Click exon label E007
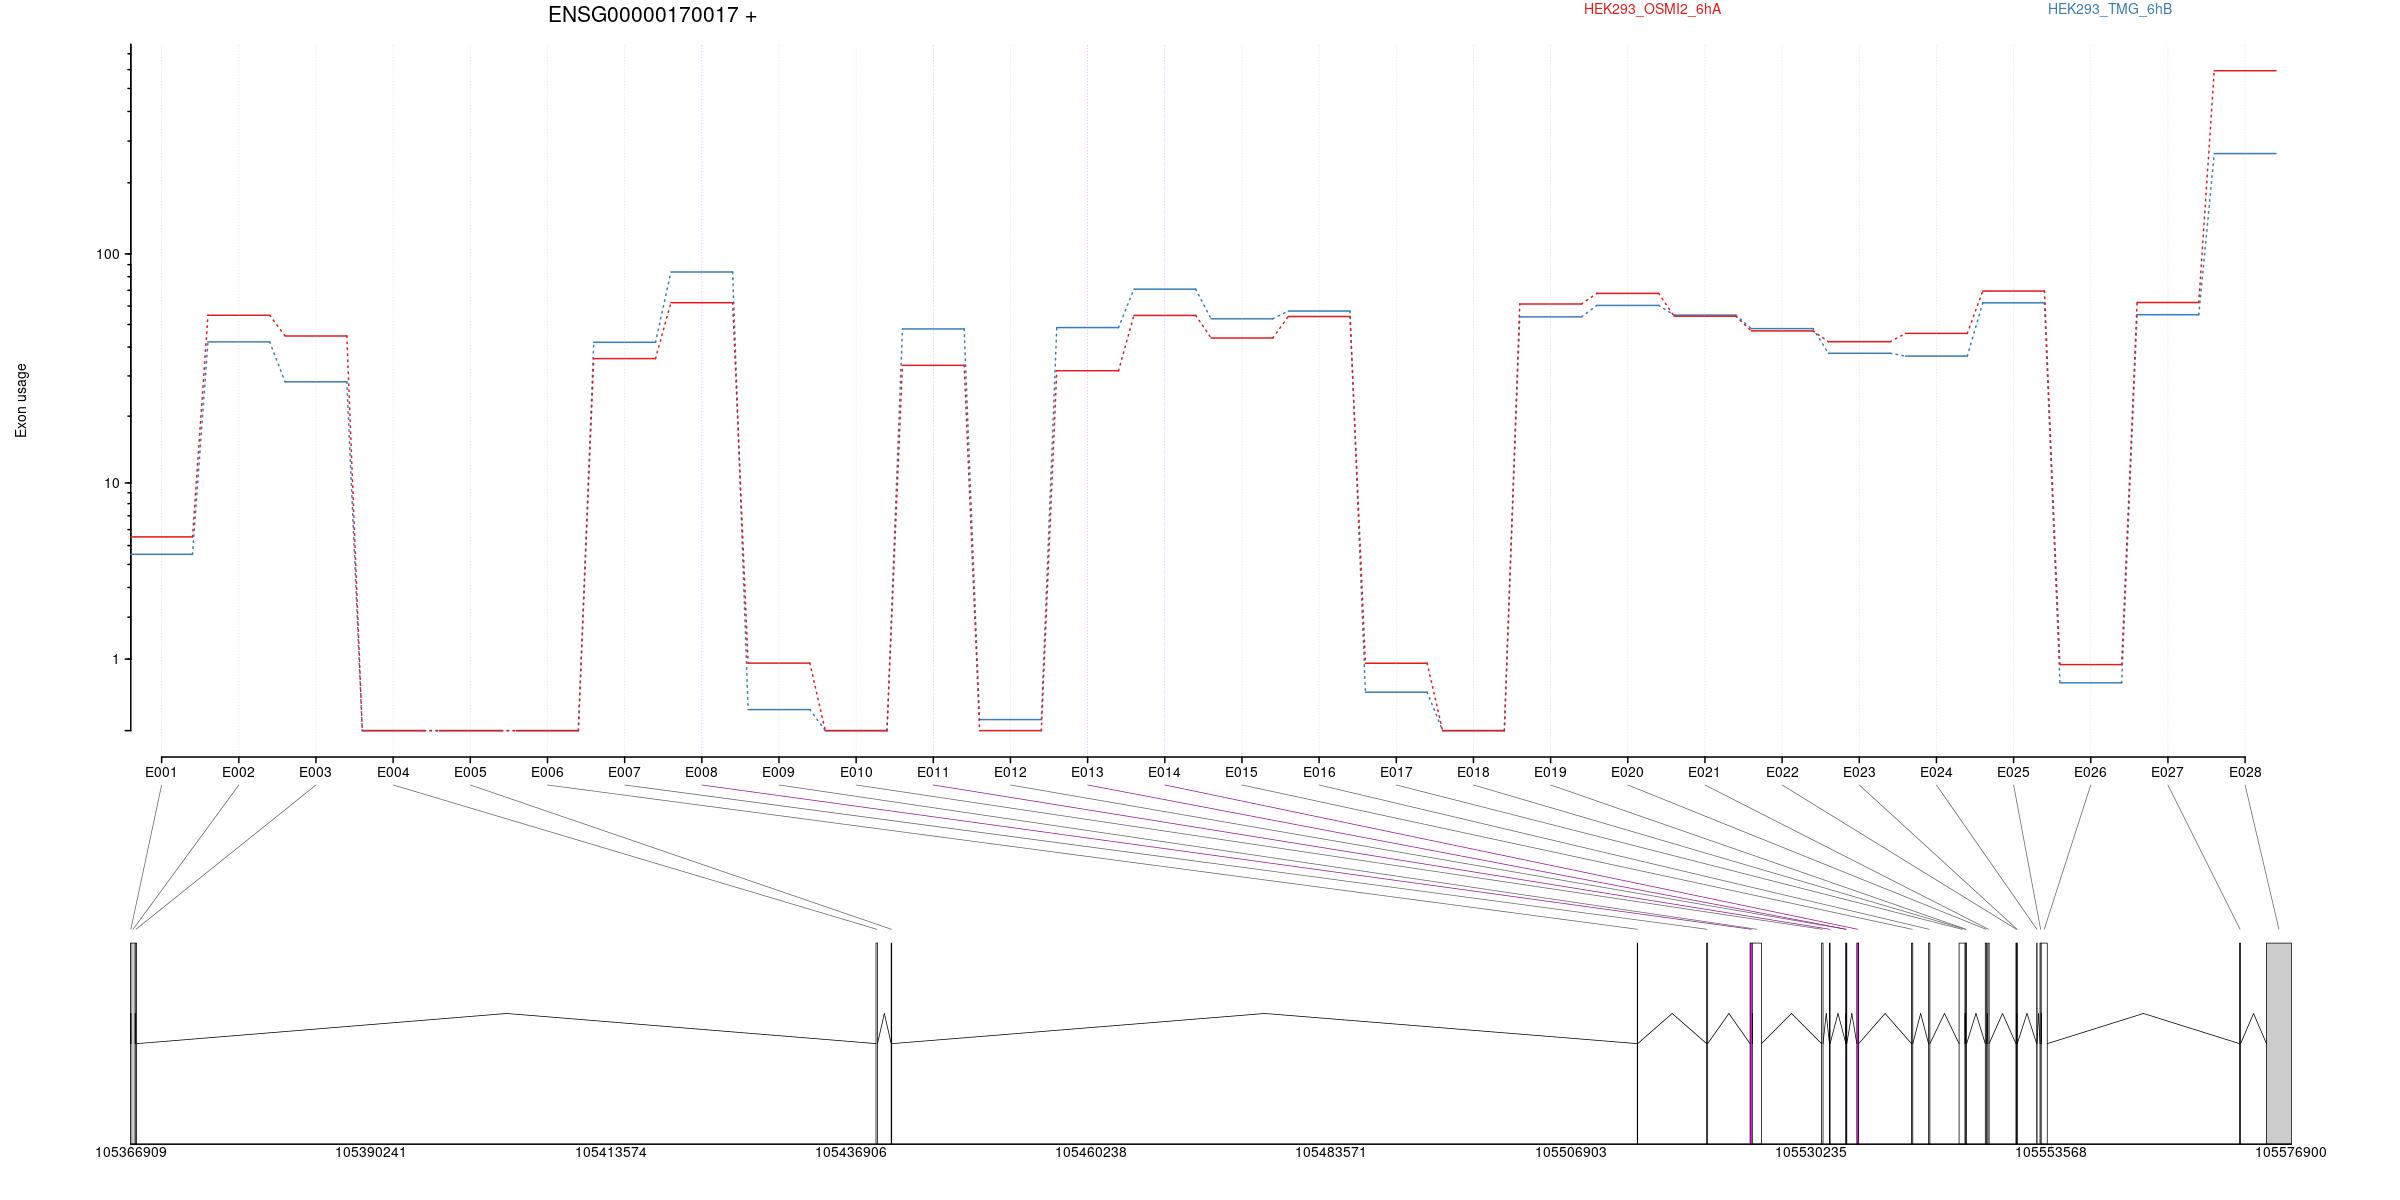This screenshot has height=1200, width=2400. point(624,772)
